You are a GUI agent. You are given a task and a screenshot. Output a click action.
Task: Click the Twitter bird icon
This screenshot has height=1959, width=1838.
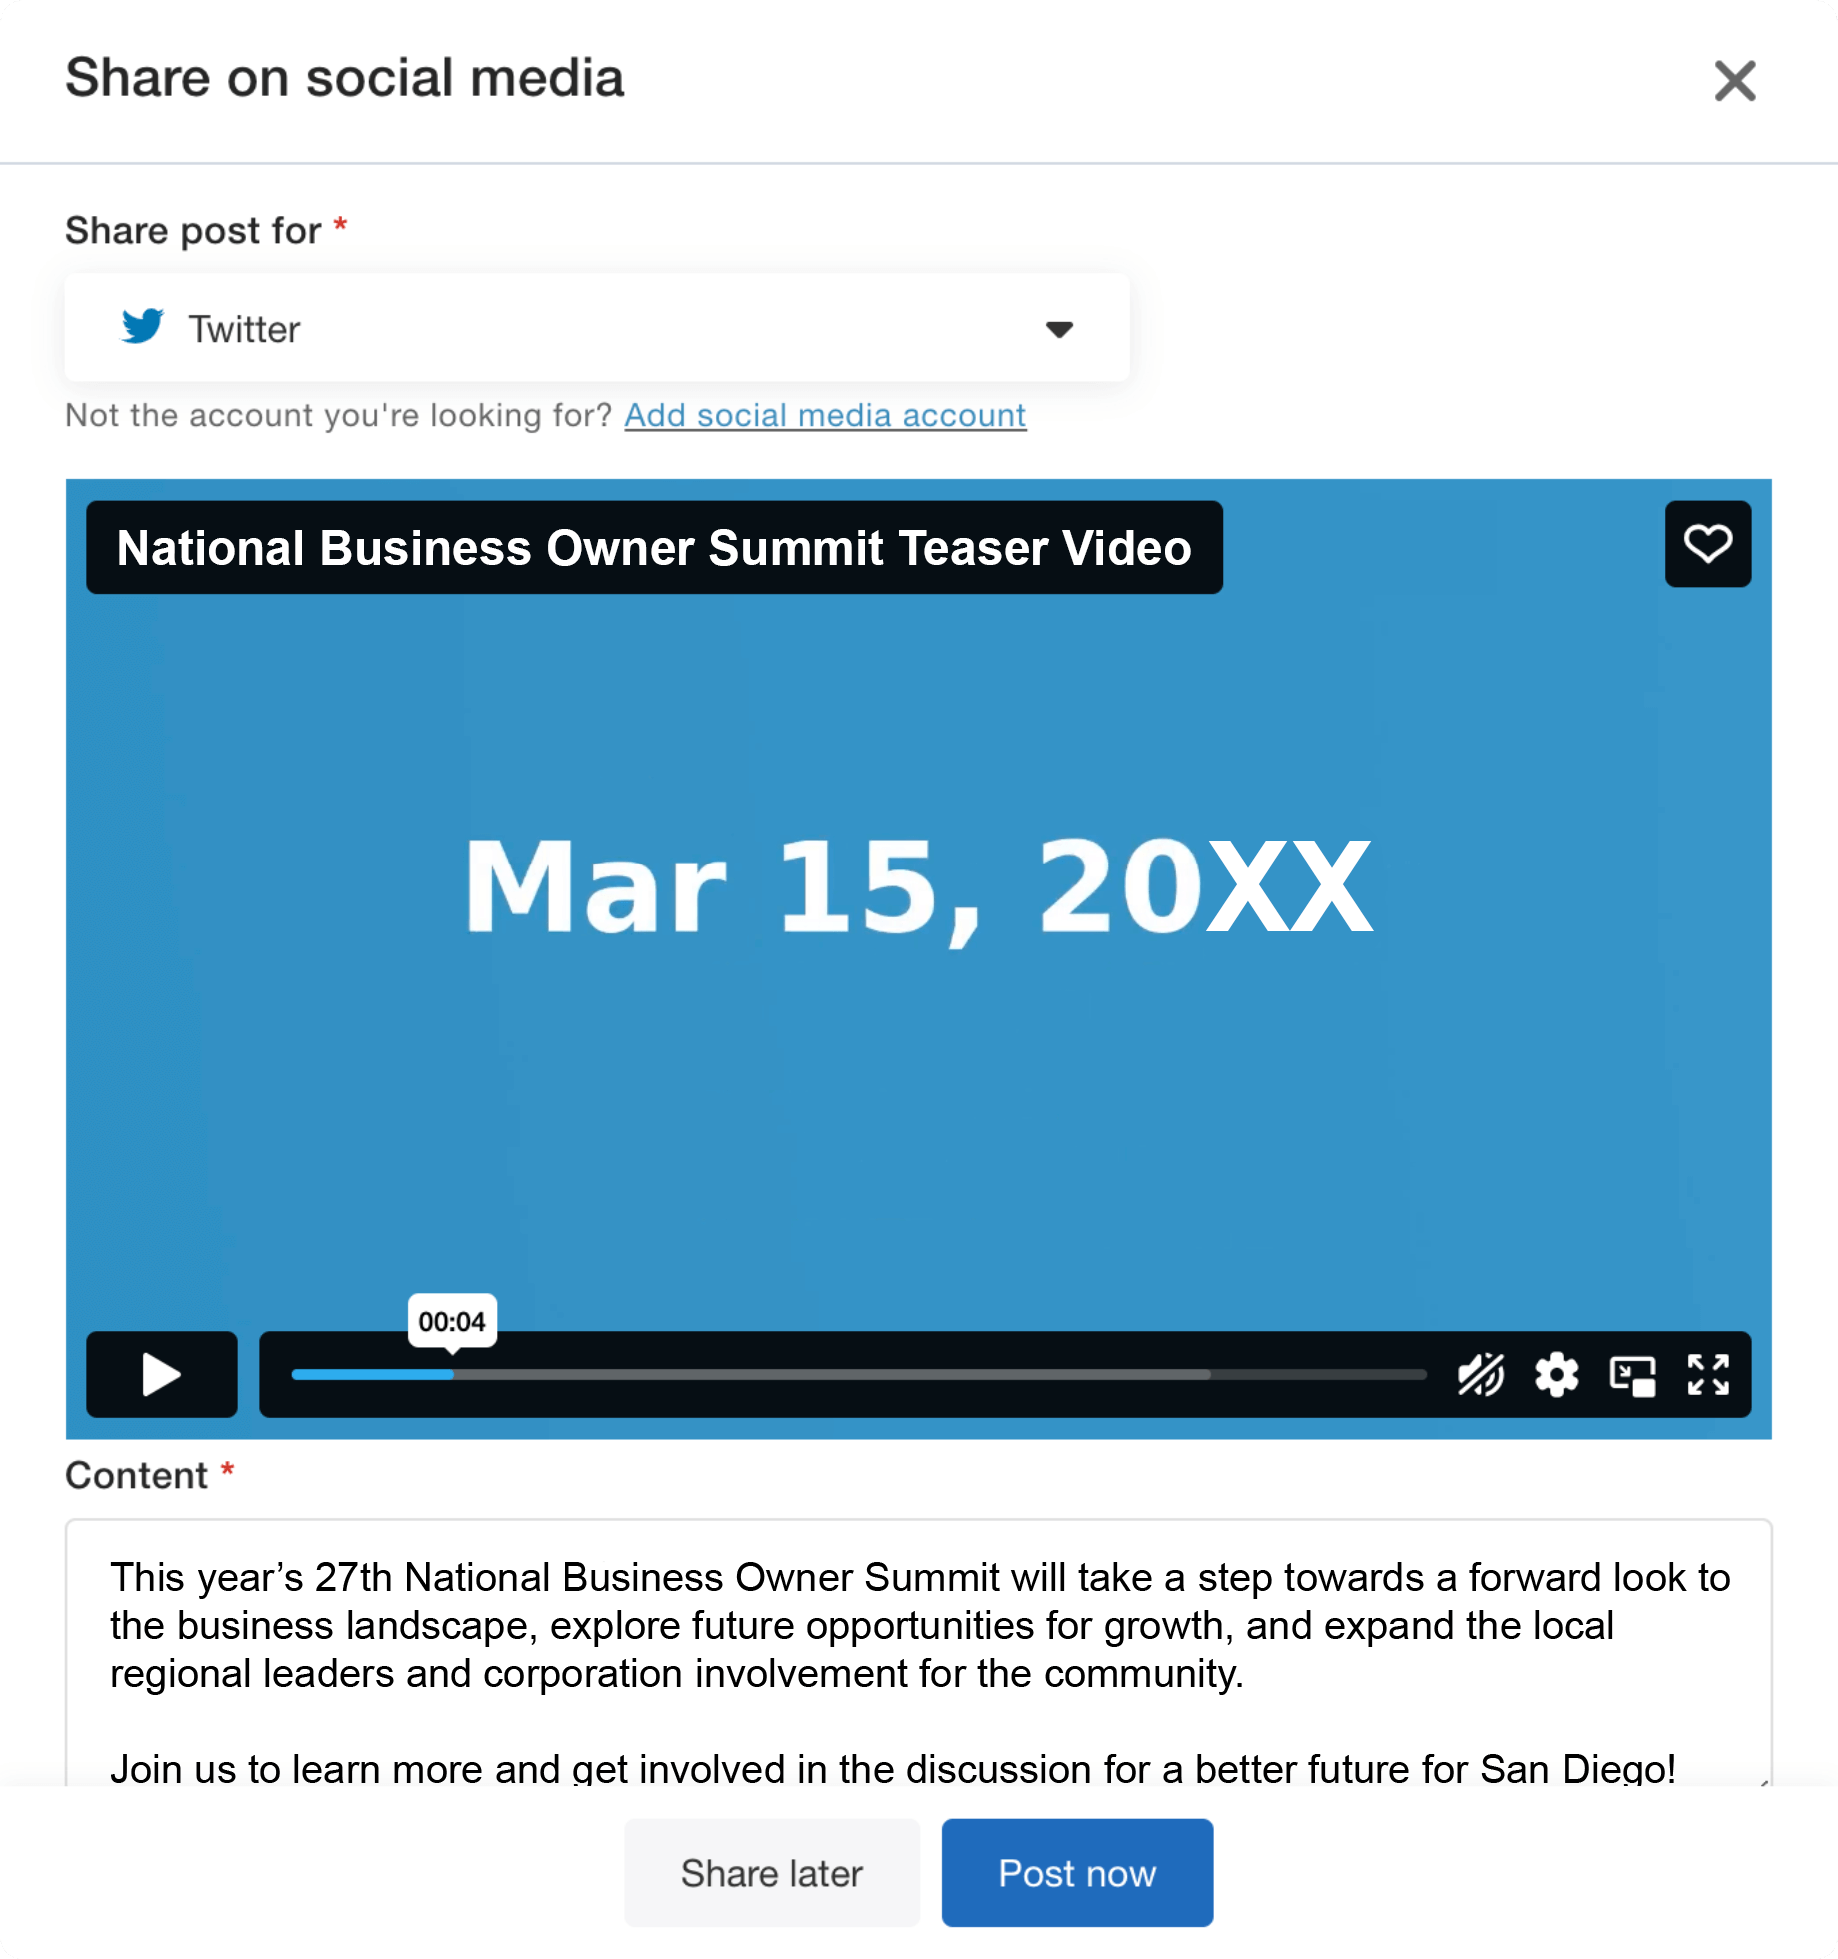(x=143, y=327)
